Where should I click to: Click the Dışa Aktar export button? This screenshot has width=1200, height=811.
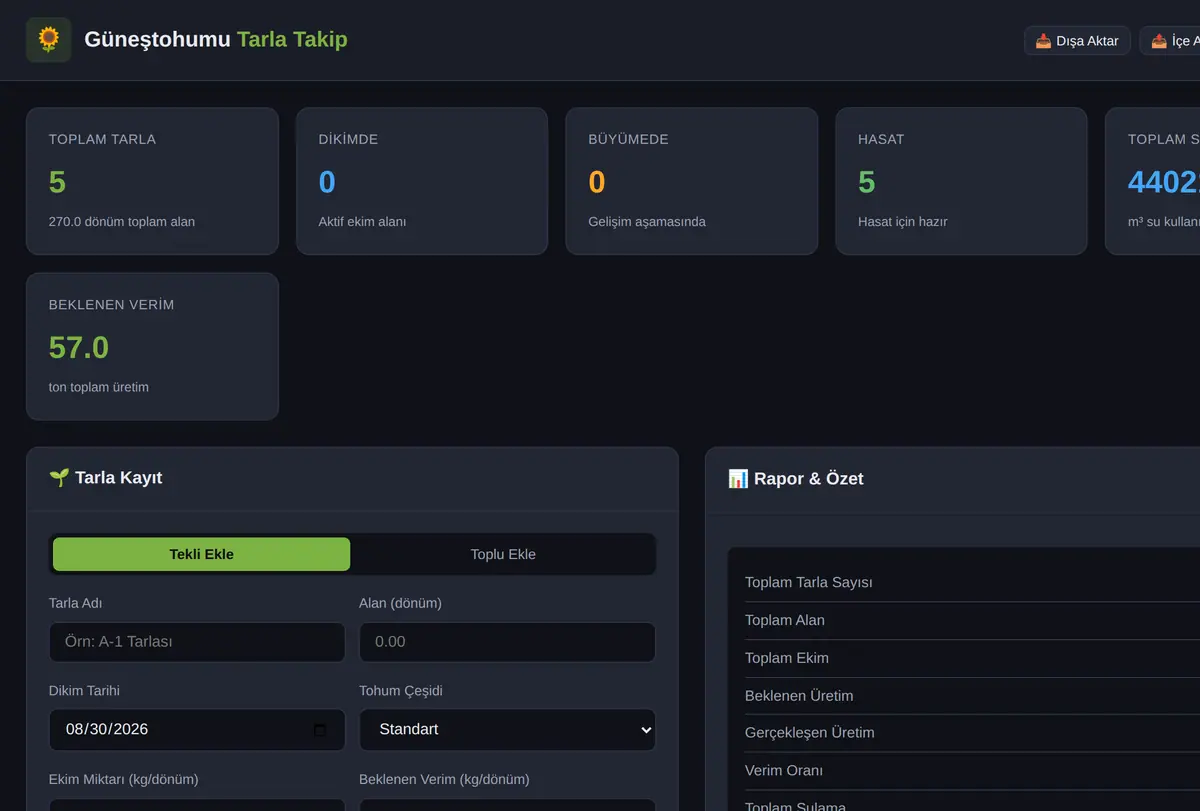[x=1077, y=41]
